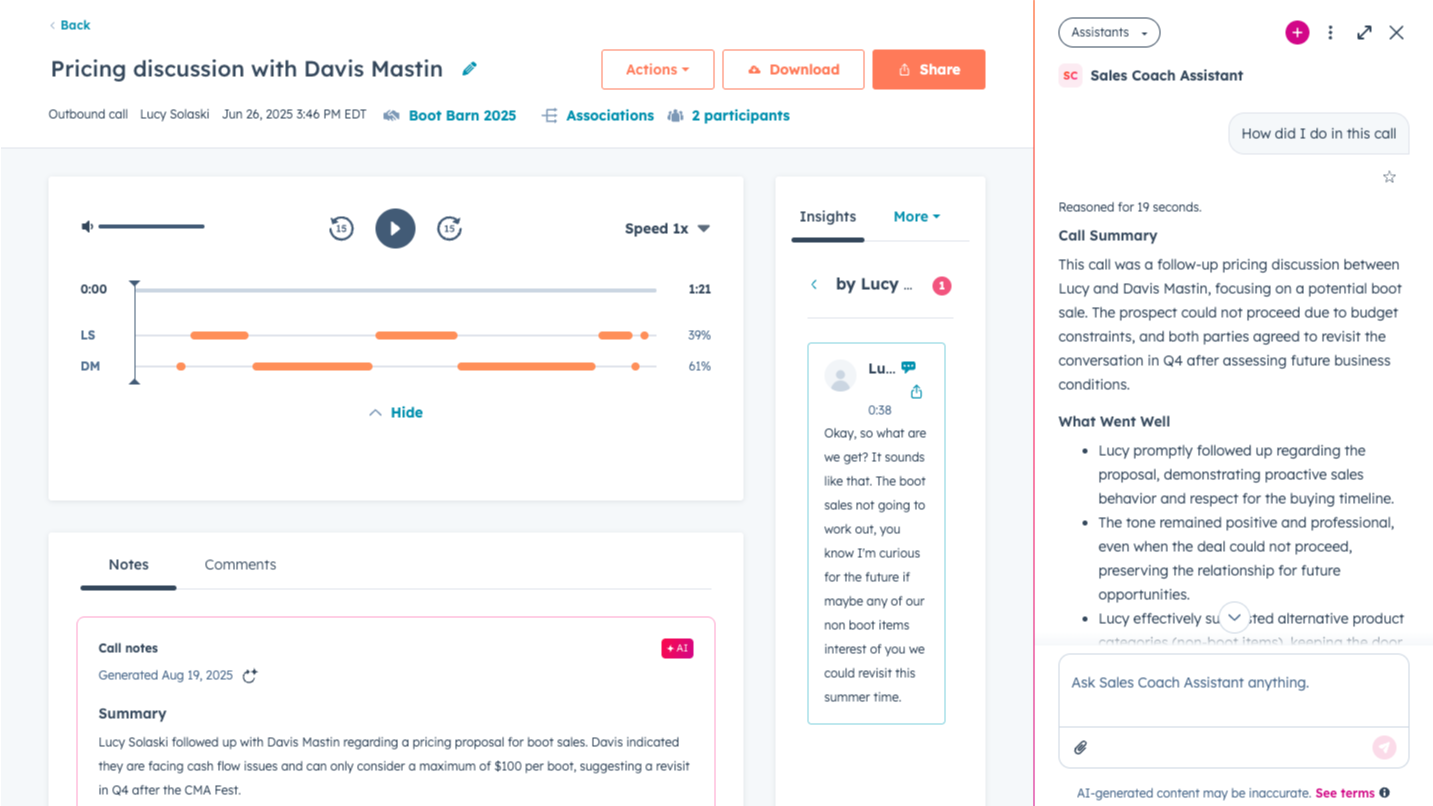Viewport: 1433px width, 806px height.
Task: Send the message with the send arrow
Action: (1384, 747)
